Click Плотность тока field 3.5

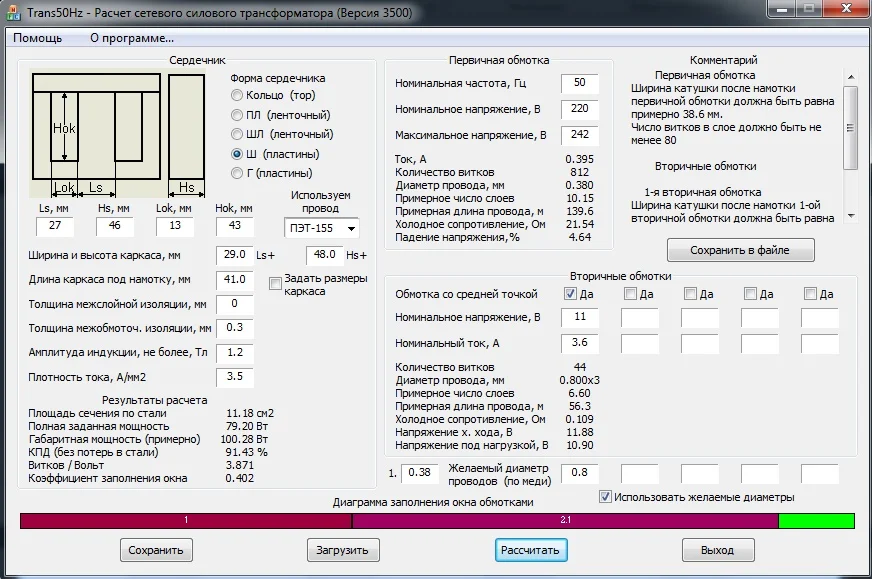tap(235, 377)
